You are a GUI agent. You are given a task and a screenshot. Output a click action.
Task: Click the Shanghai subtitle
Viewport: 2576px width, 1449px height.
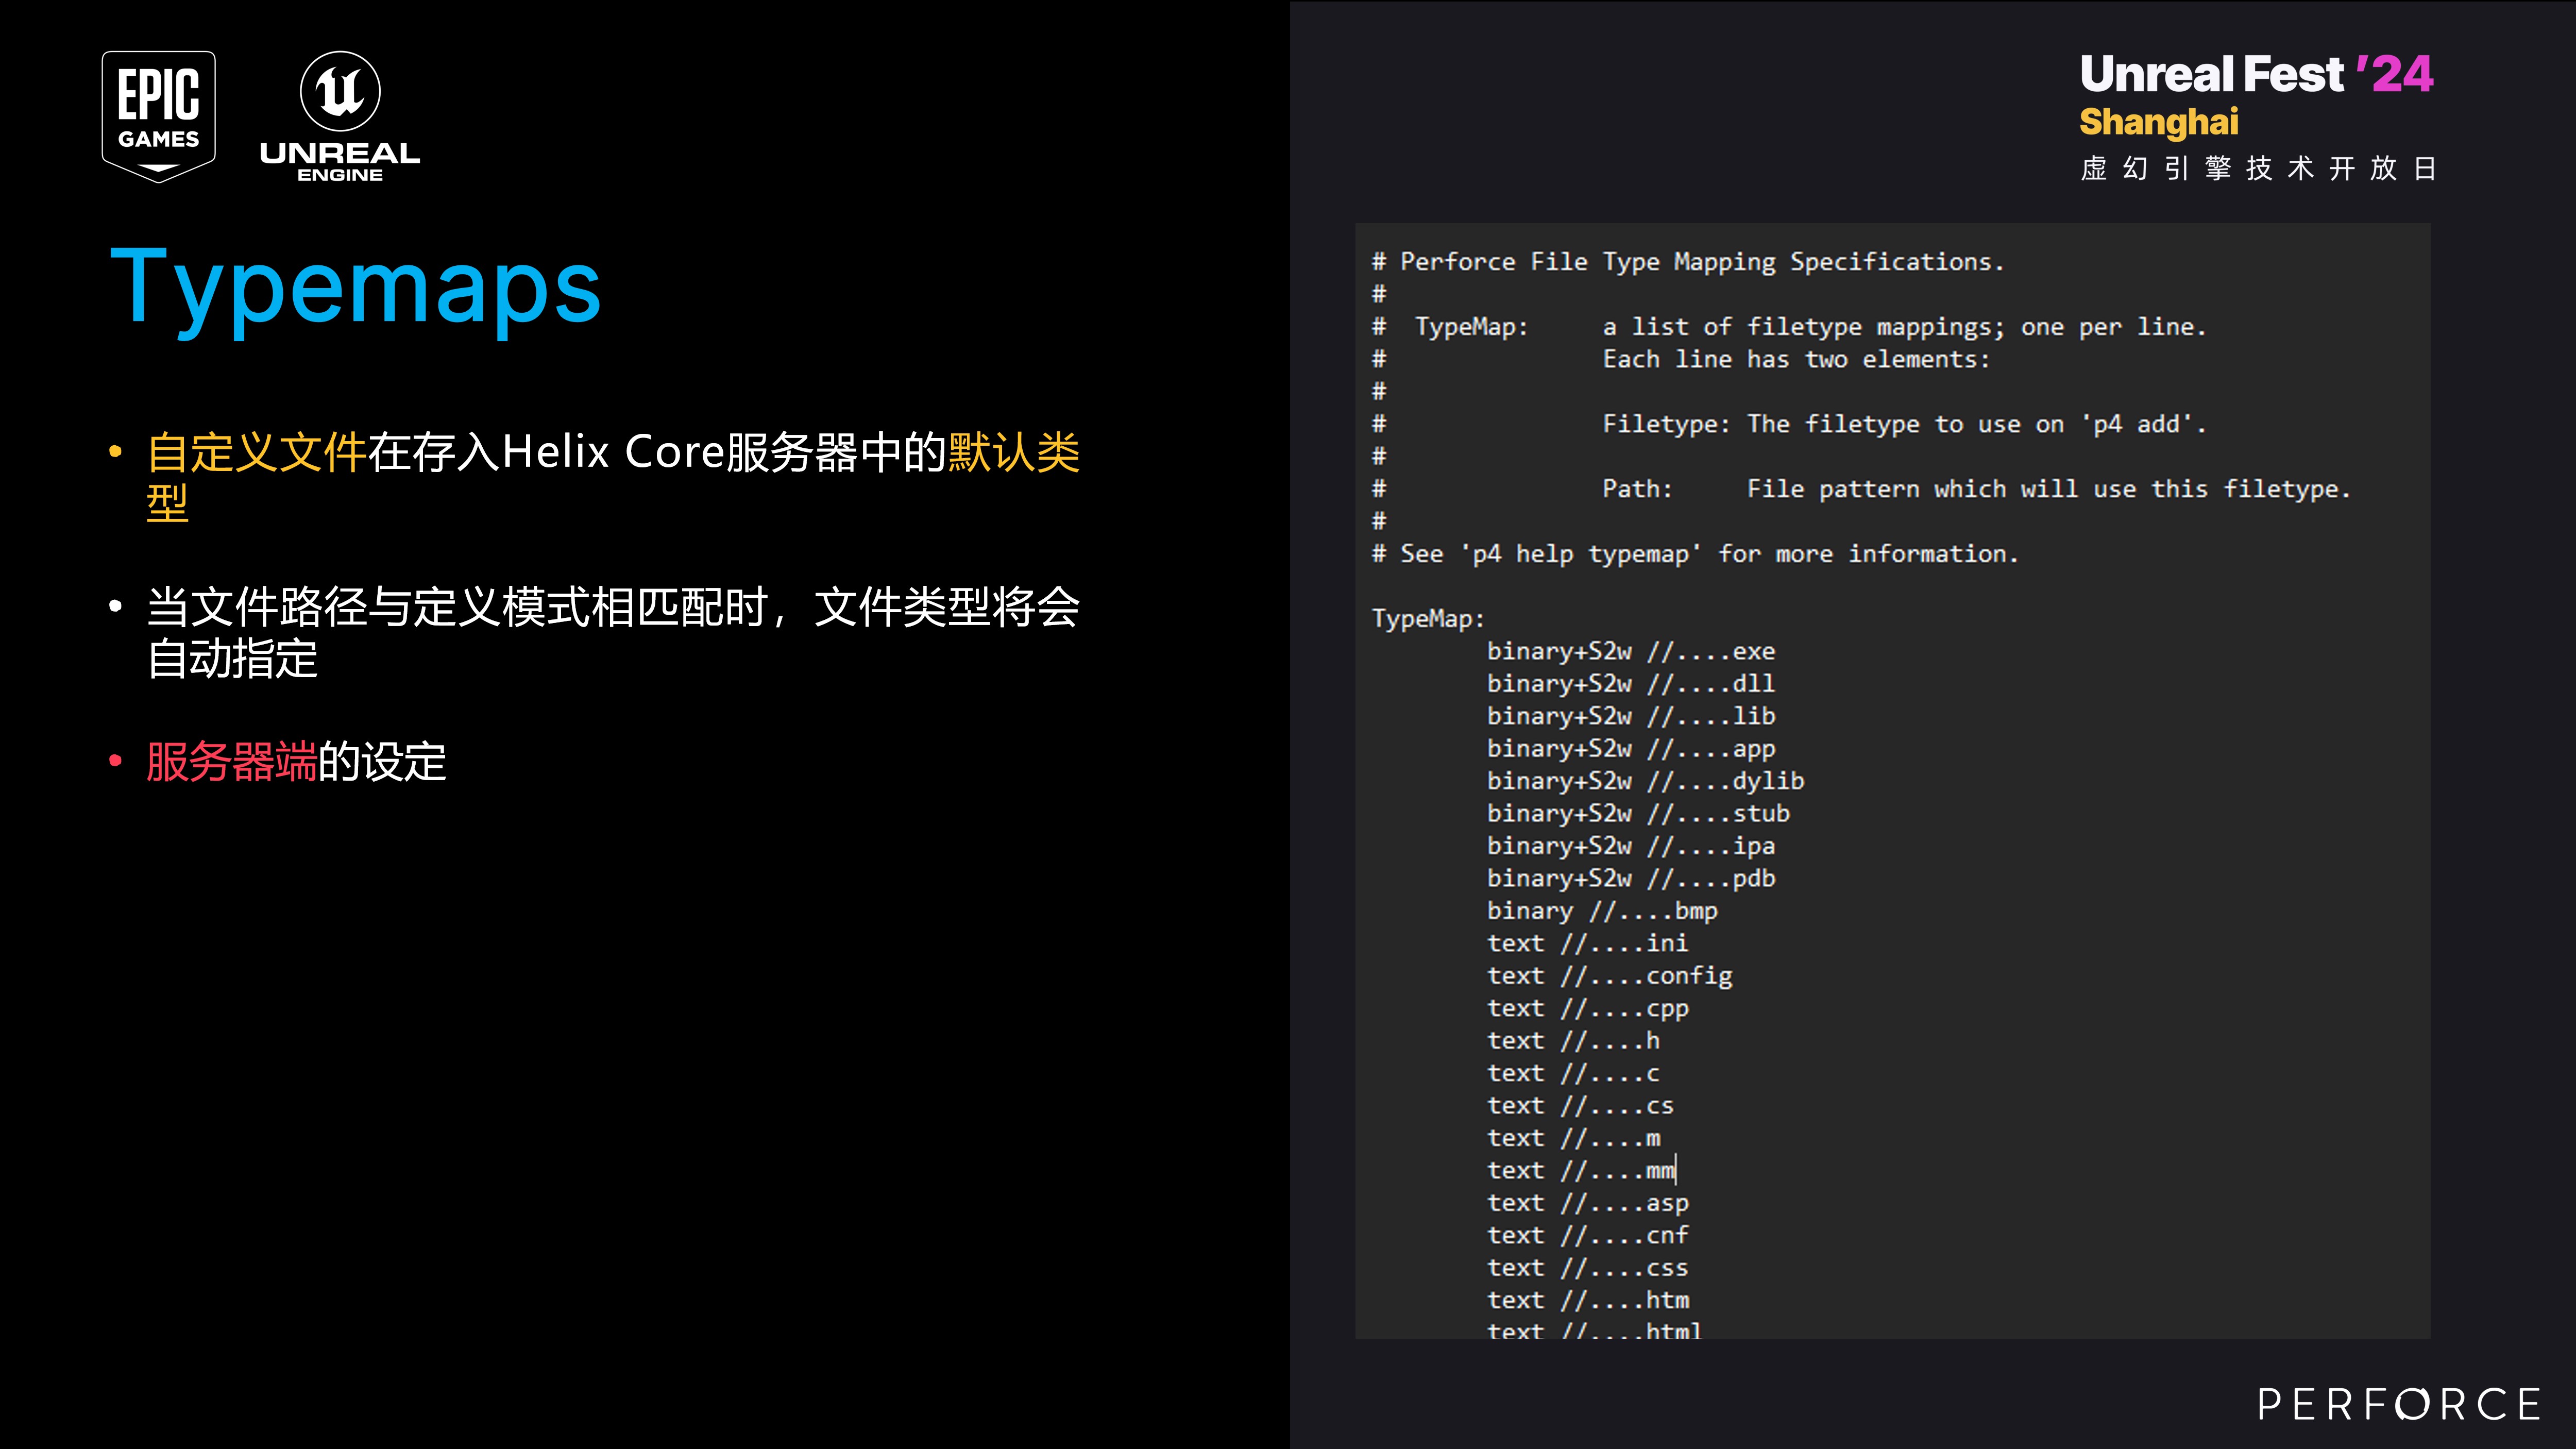(x=2159, y=122)
